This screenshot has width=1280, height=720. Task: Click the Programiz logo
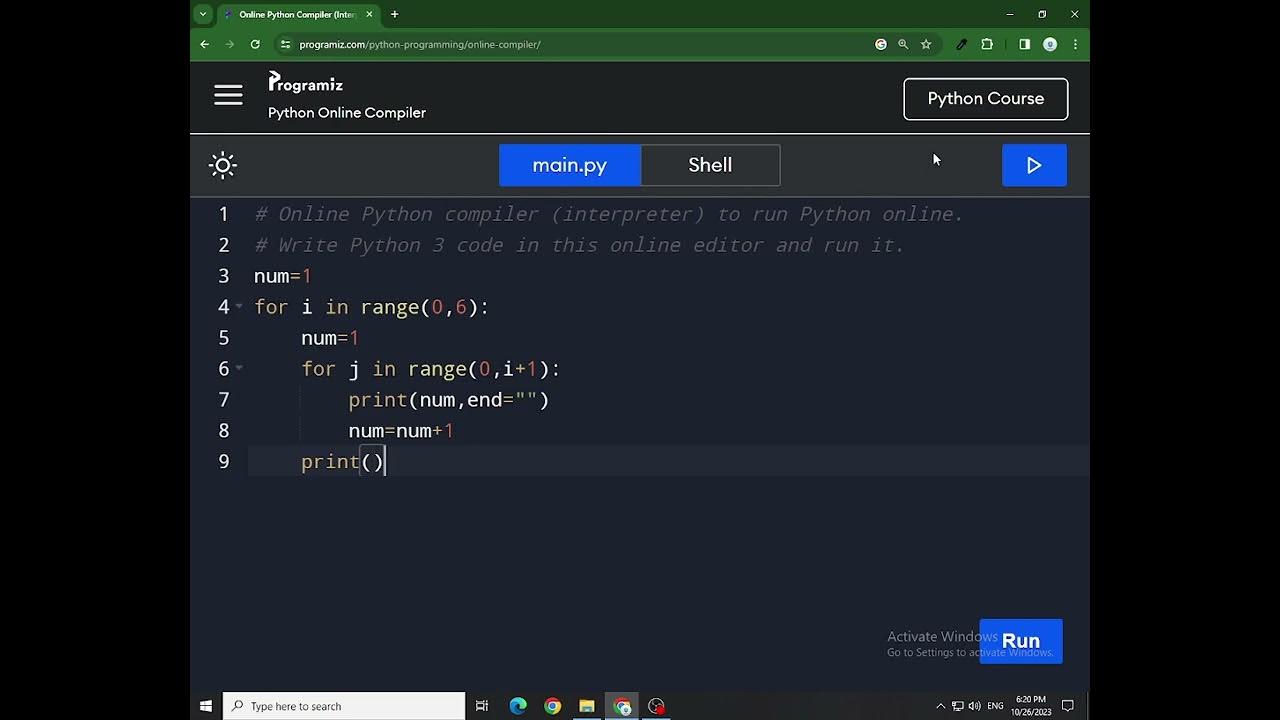pos(306,83)
